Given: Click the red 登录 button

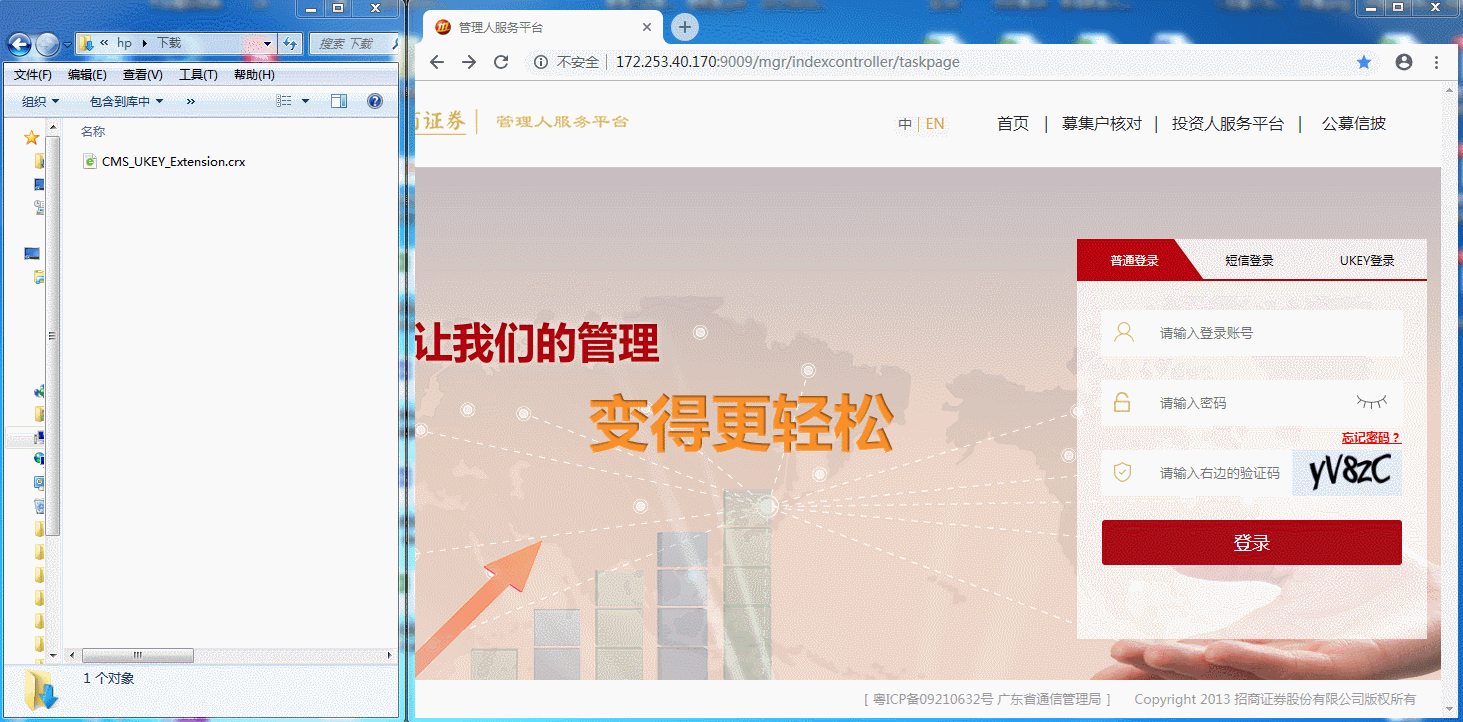Looking at the screenshot, I should [1252, 542].
